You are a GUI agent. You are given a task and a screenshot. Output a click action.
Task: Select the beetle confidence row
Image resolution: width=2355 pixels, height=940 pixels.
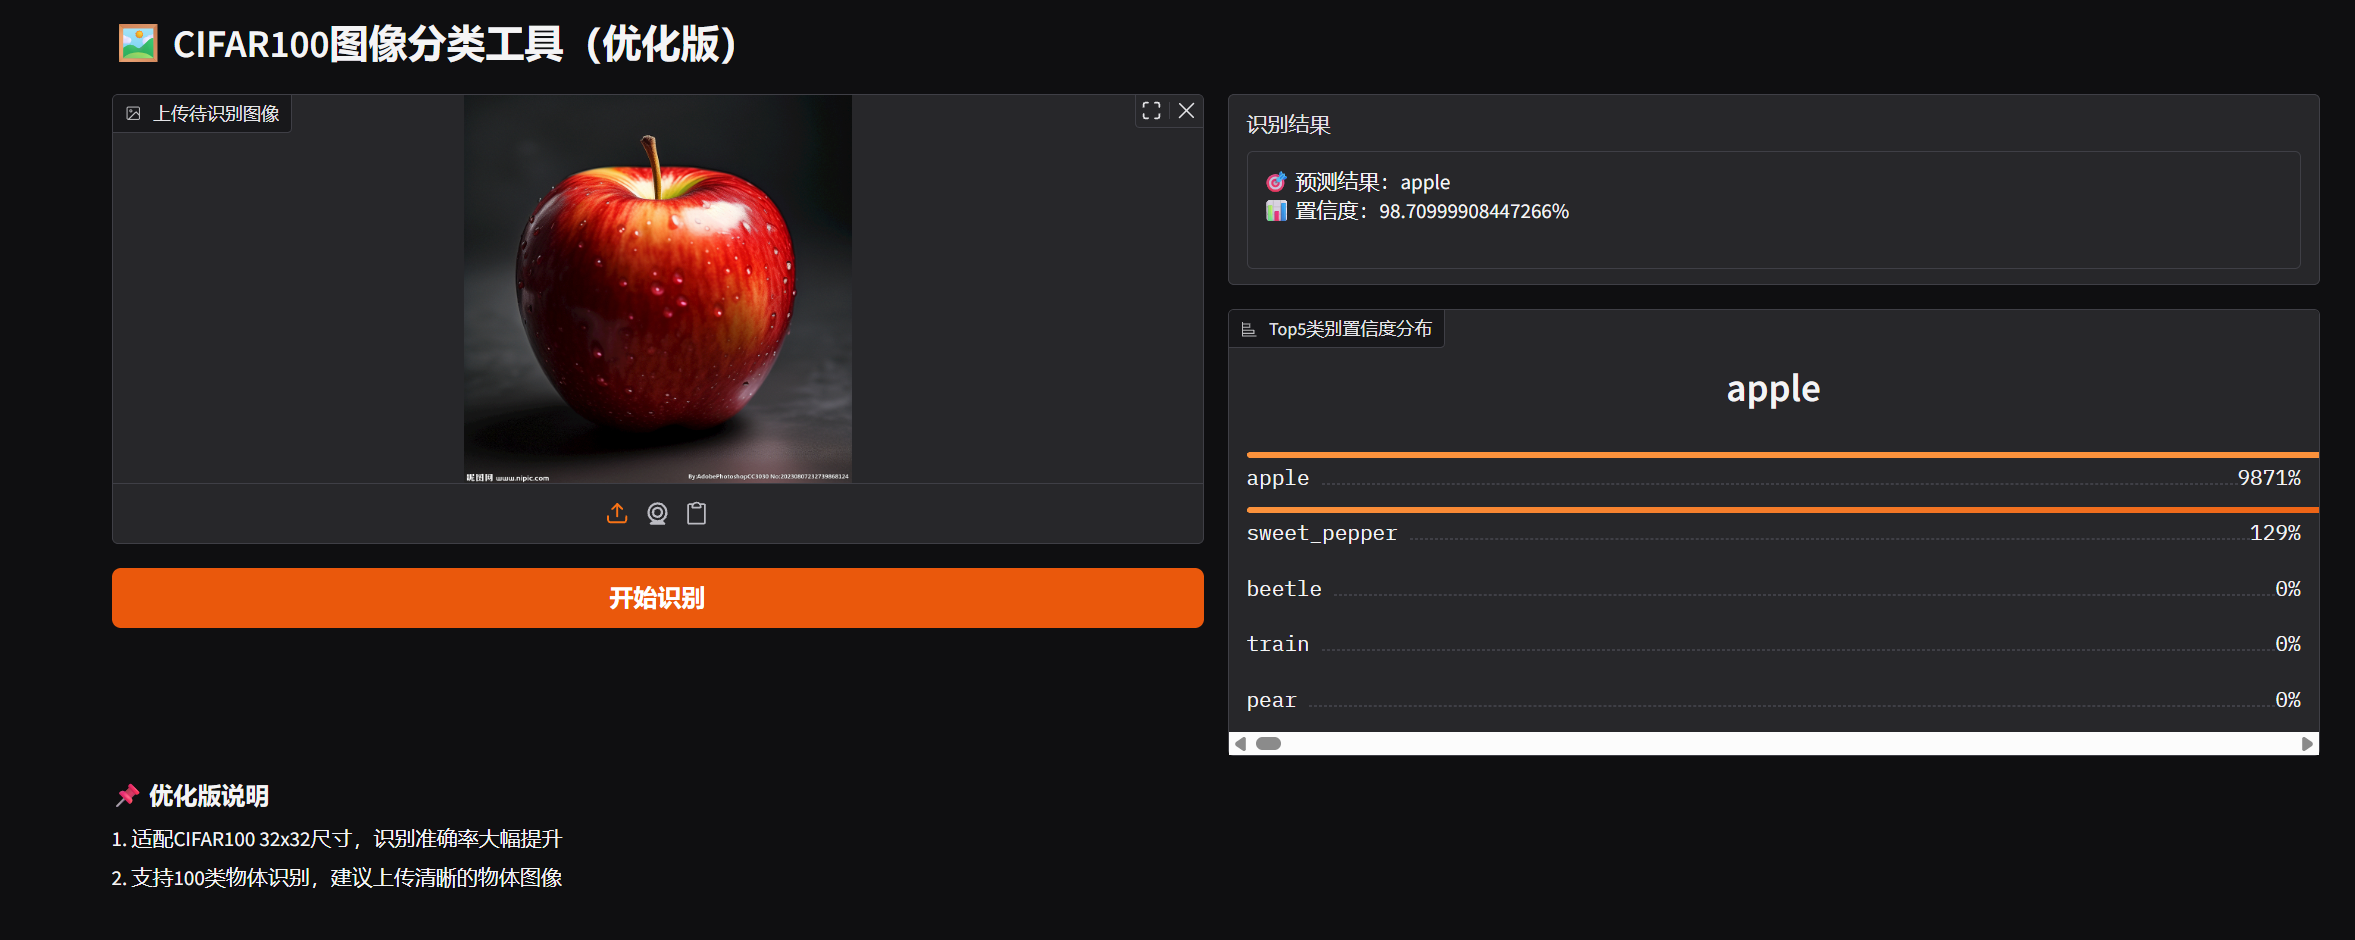[x=1773, y=589]
